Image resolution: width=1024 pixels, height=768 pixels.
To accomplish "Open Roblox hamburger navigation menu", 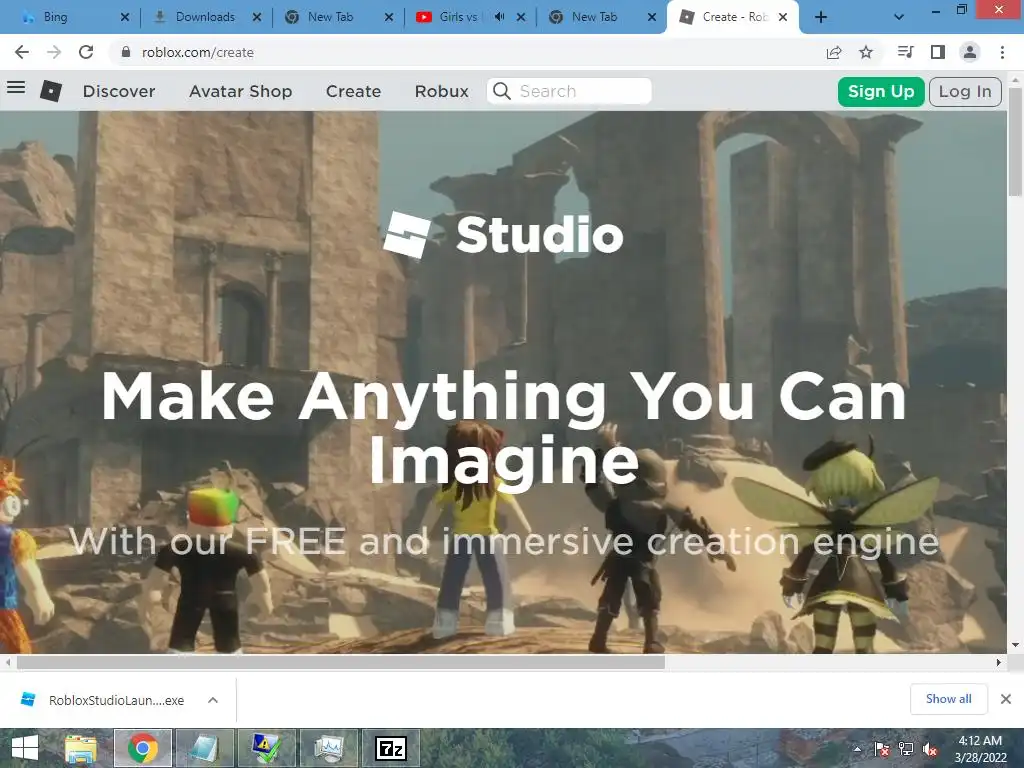I will tap(16, 88).
